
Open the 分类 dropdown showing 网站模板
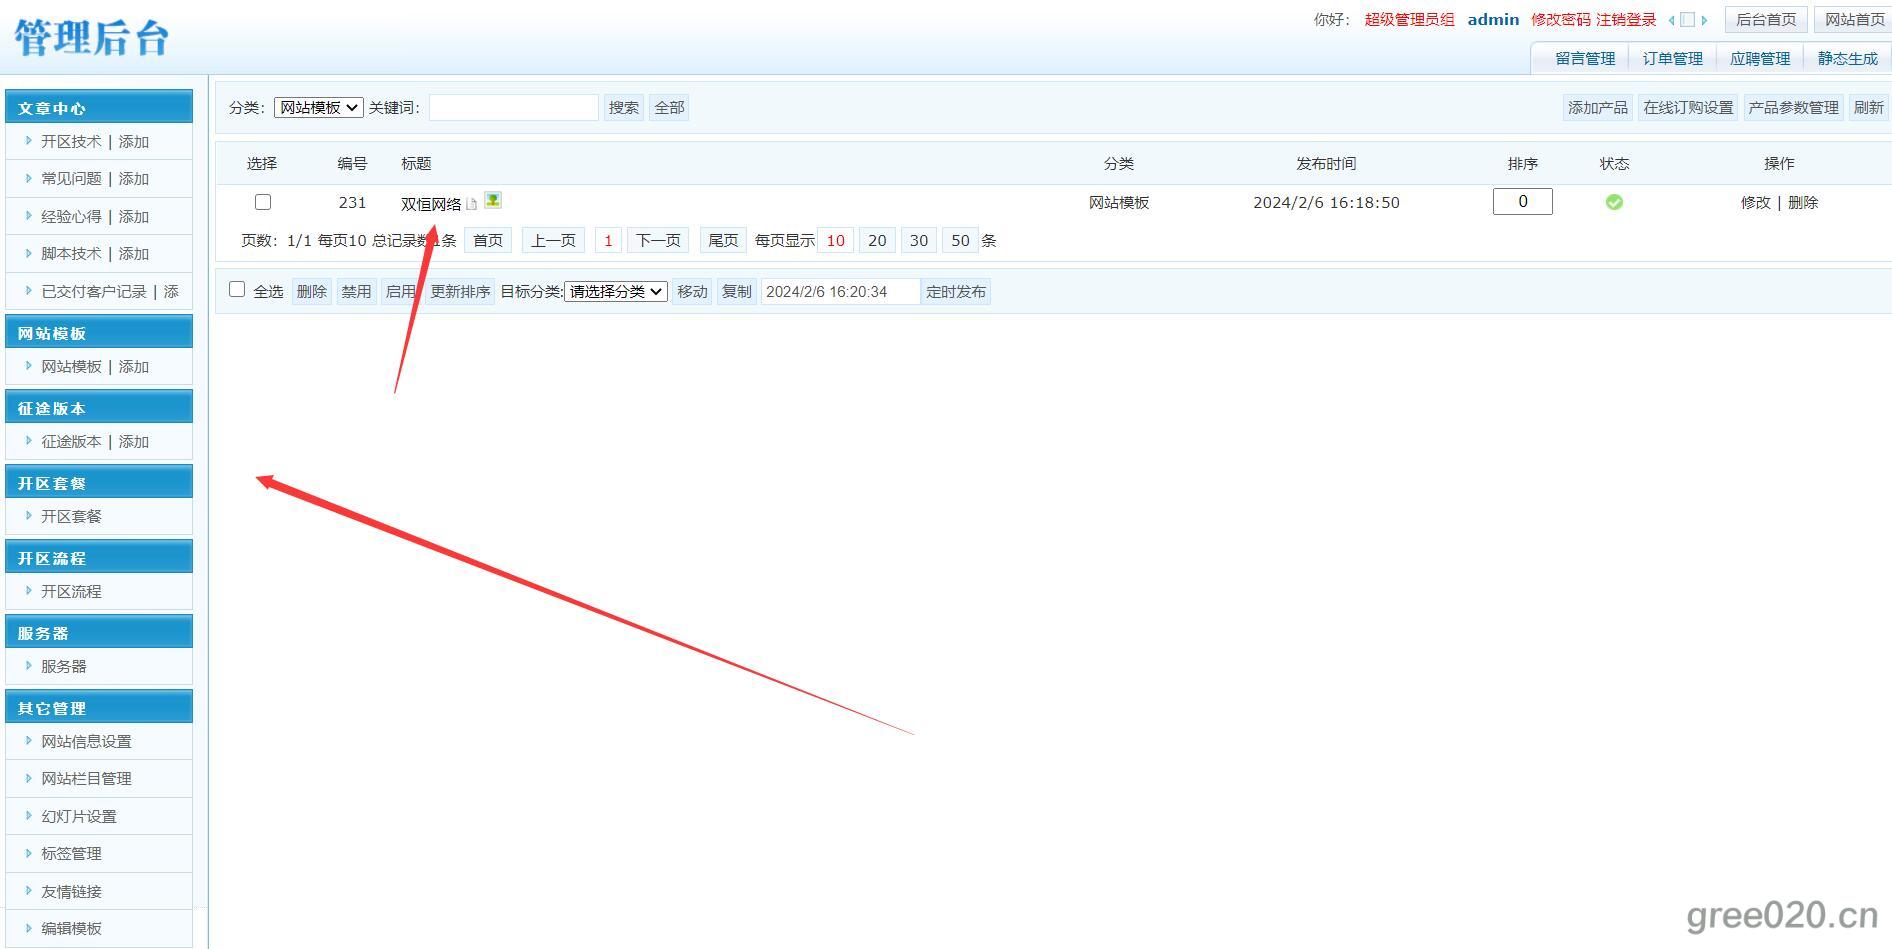coord(318,107)
